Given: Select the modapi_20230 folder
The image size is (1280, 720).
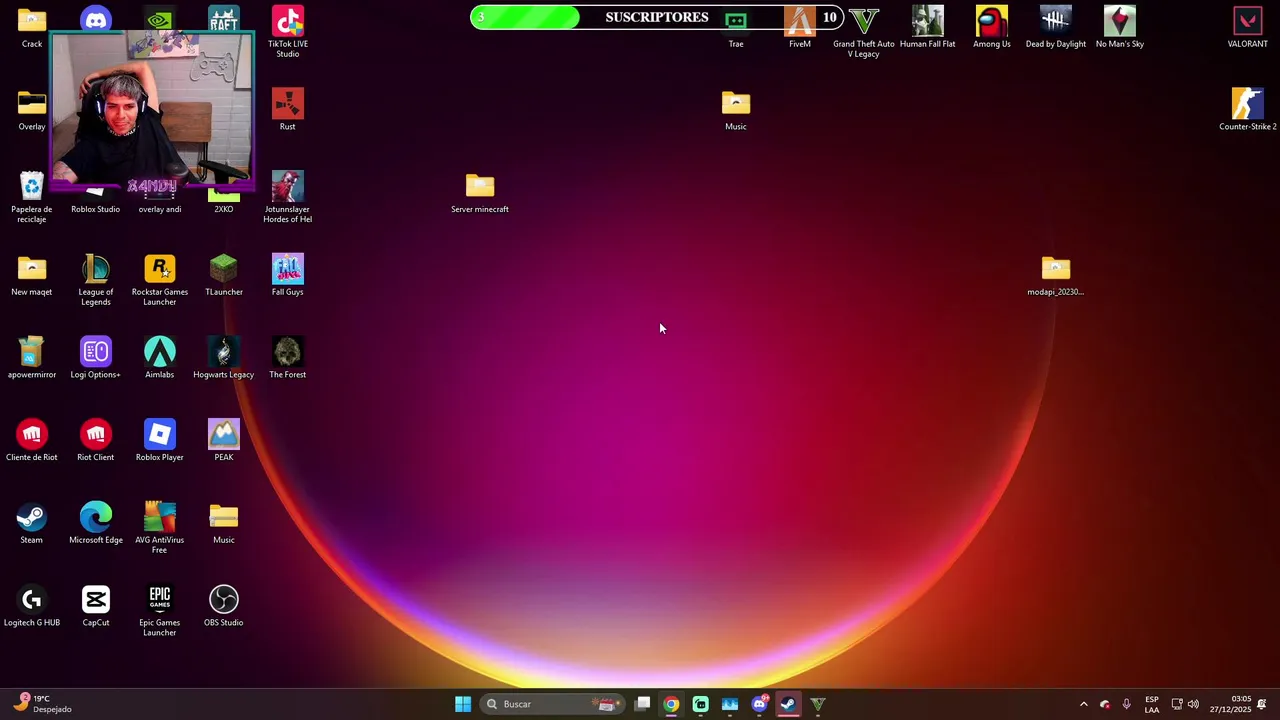Looking at the screenshot, I should (1056, 276).
